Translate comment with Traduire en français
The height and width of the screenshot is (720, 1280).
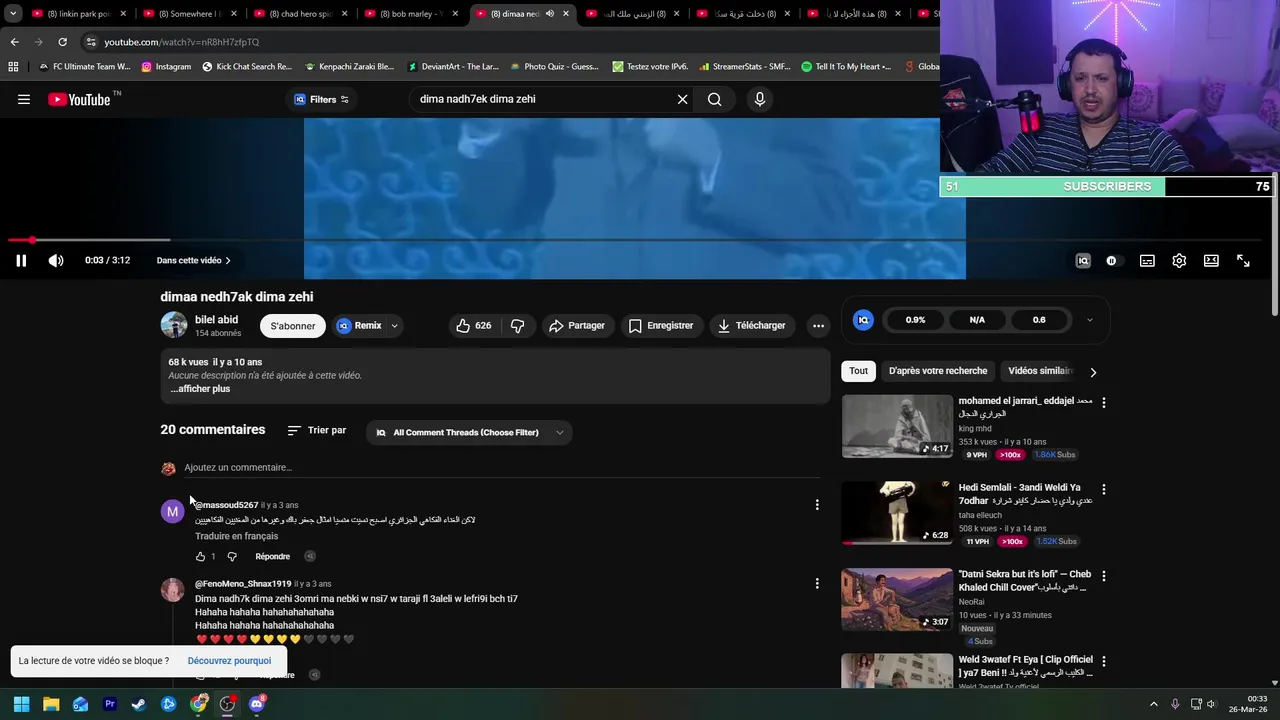(x=236, y=536)
